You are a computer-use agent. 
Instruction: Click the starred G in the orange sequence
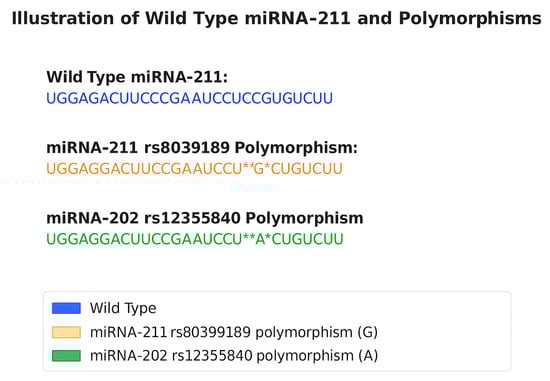(259, 169)
